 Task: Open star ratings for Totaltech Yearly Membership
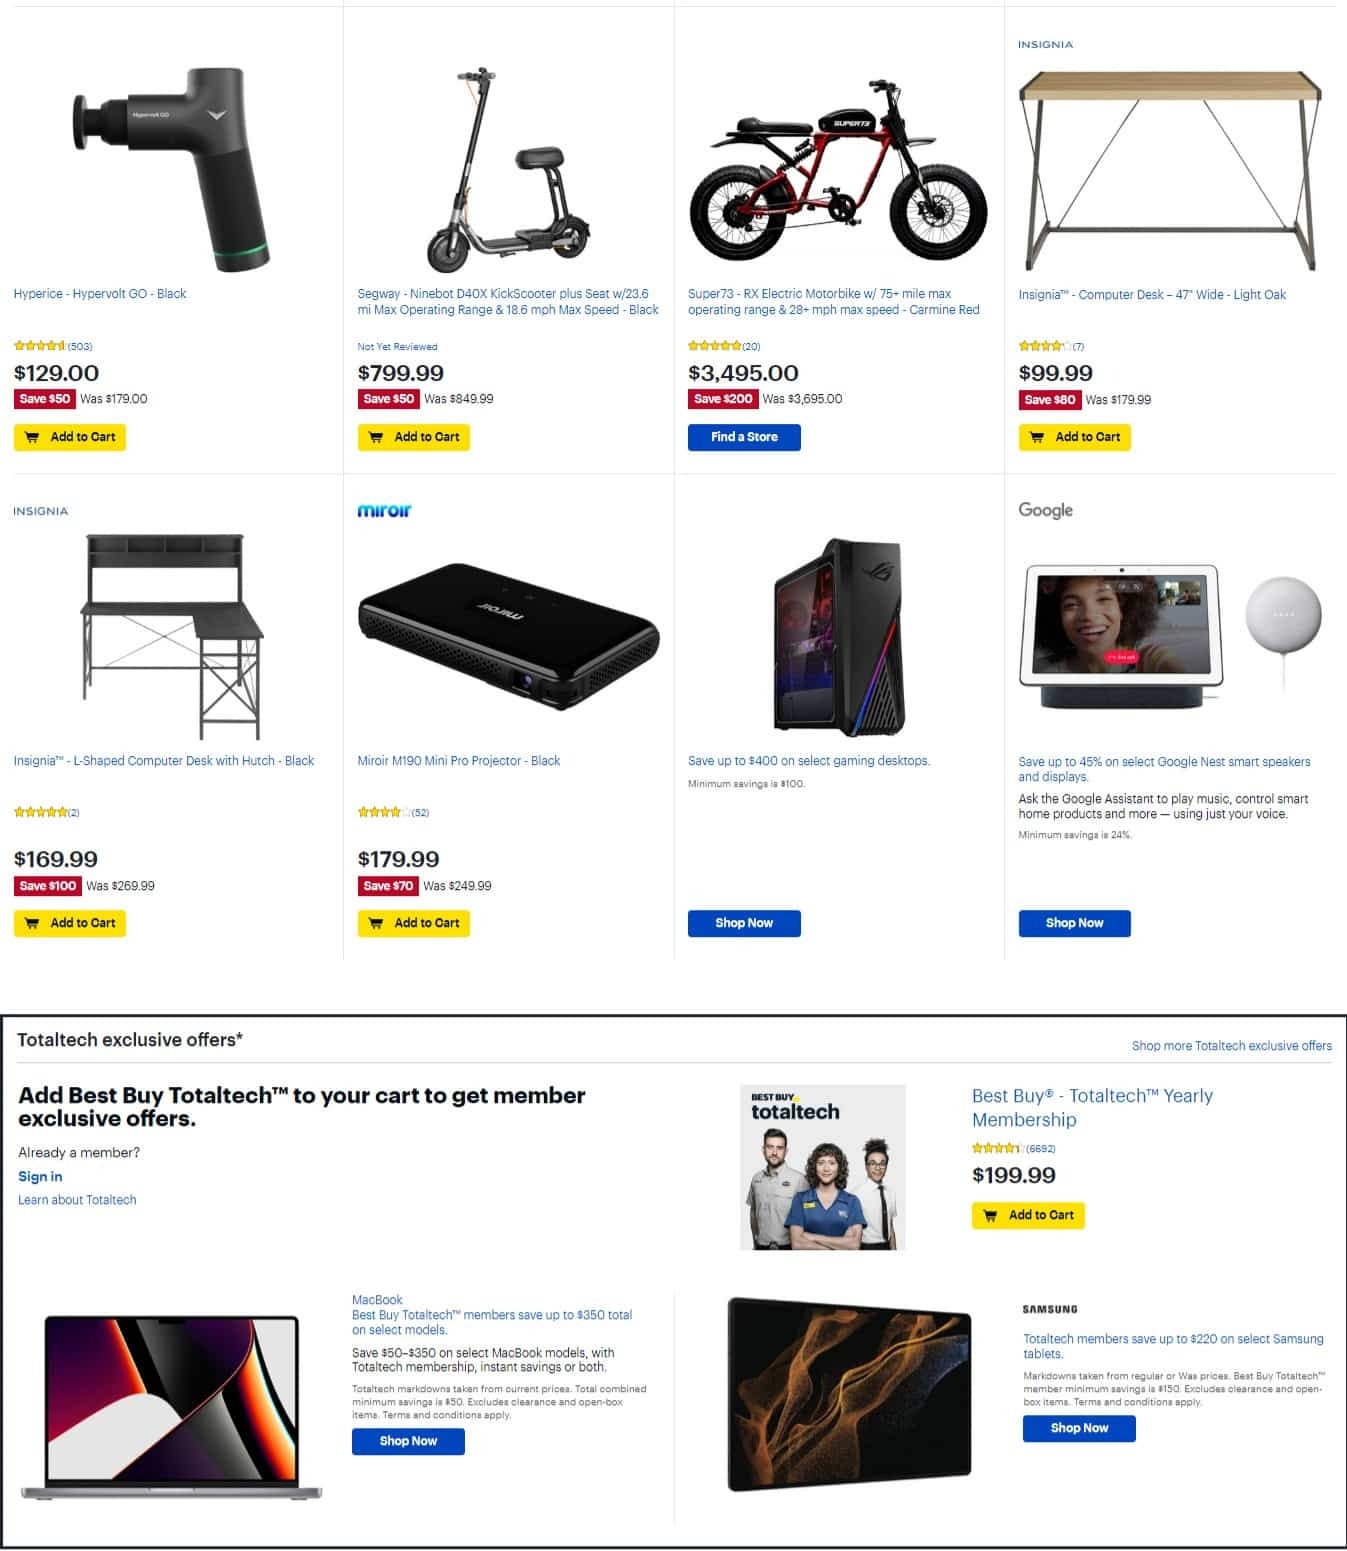point(1013,1148)
